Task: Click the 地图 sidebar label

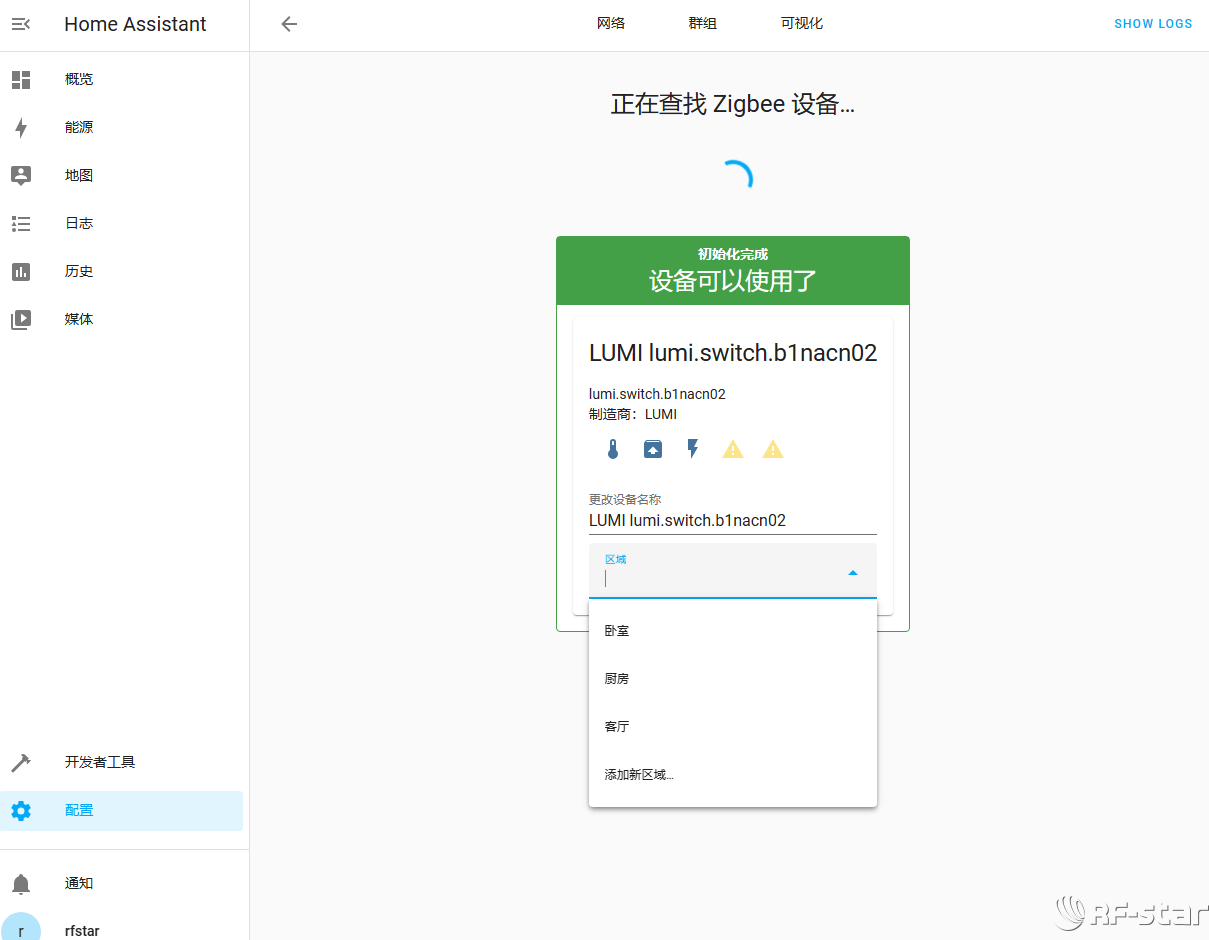Action: click(79, 176)
